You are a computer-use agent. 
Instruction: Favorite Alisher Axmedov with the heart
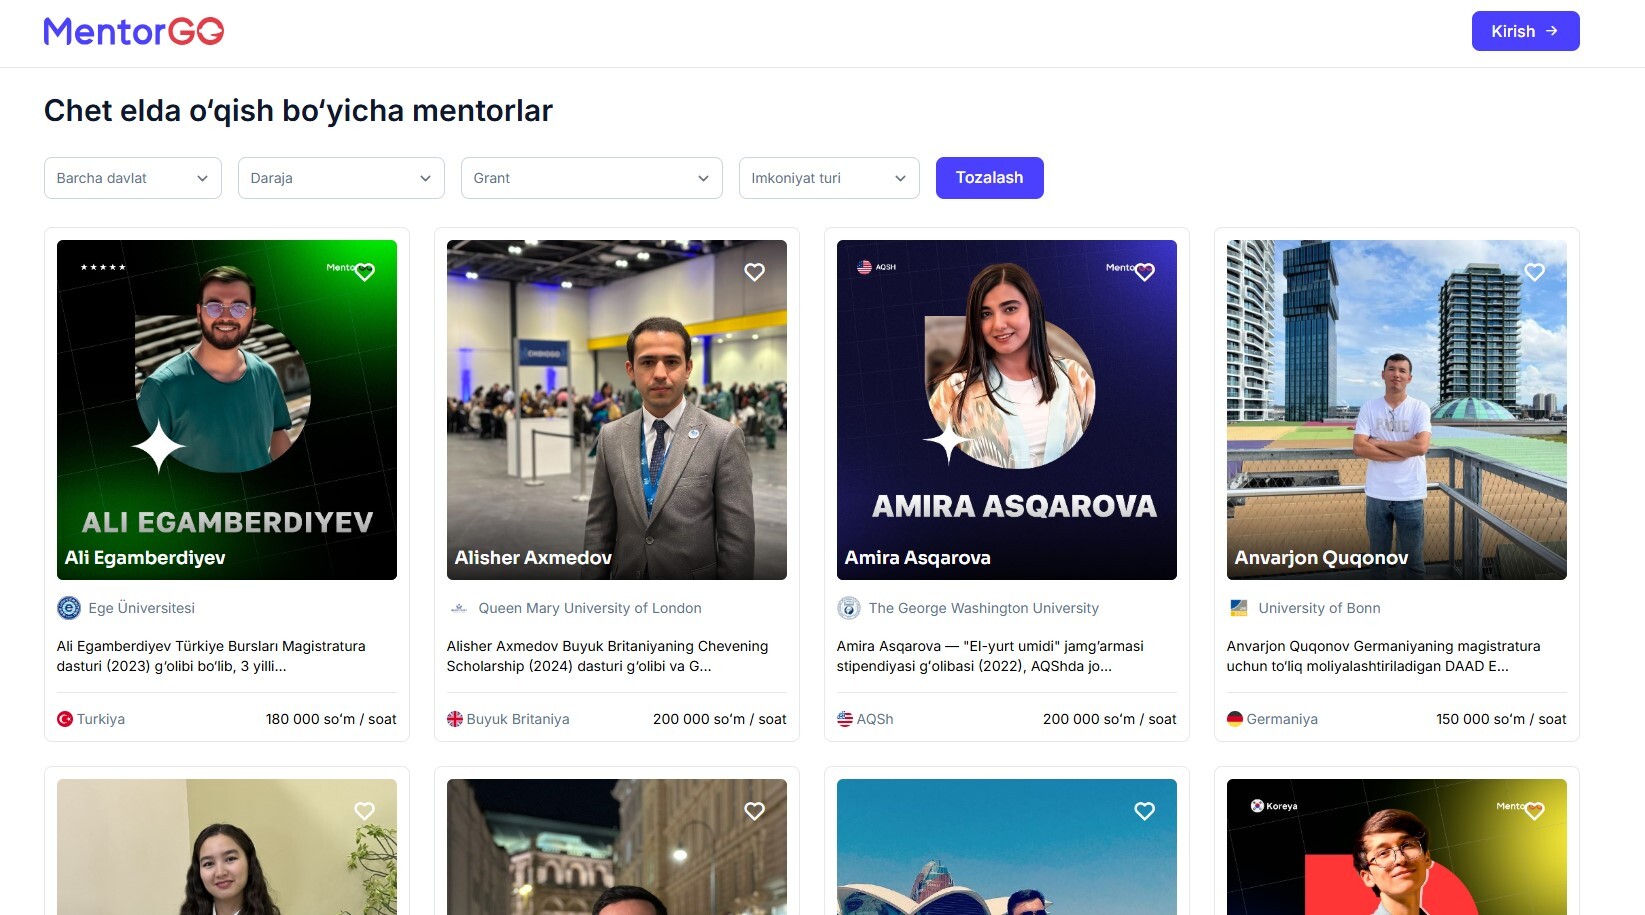click(x=755, y=272)
